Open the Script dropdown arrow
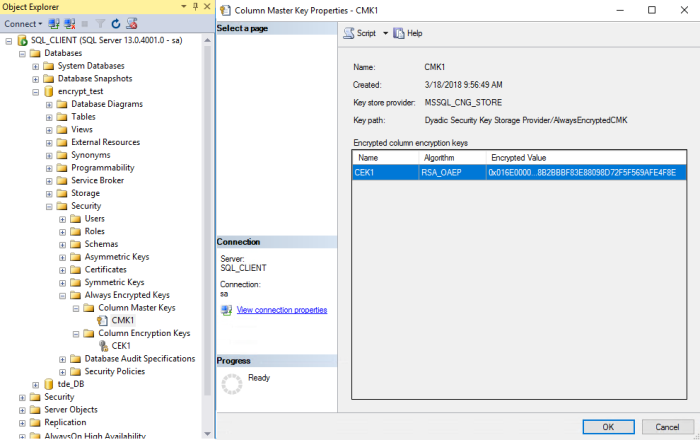The height and width of the screenshot is (440, 700). point(385,33)
